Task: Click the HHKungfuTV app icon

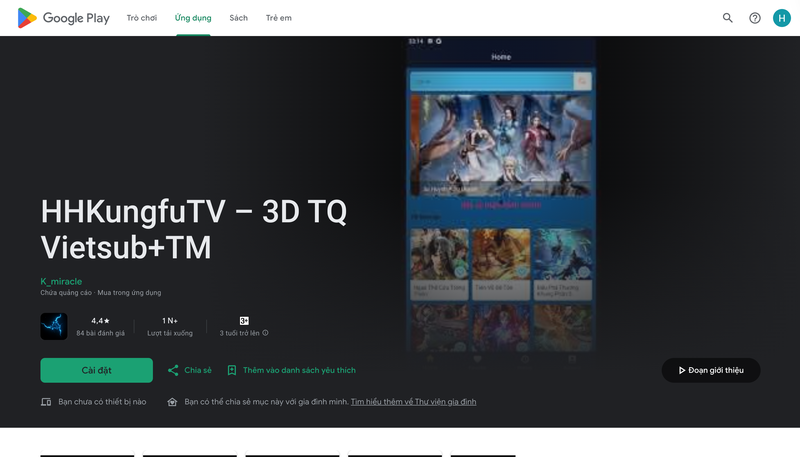Action: coord(54,326)
